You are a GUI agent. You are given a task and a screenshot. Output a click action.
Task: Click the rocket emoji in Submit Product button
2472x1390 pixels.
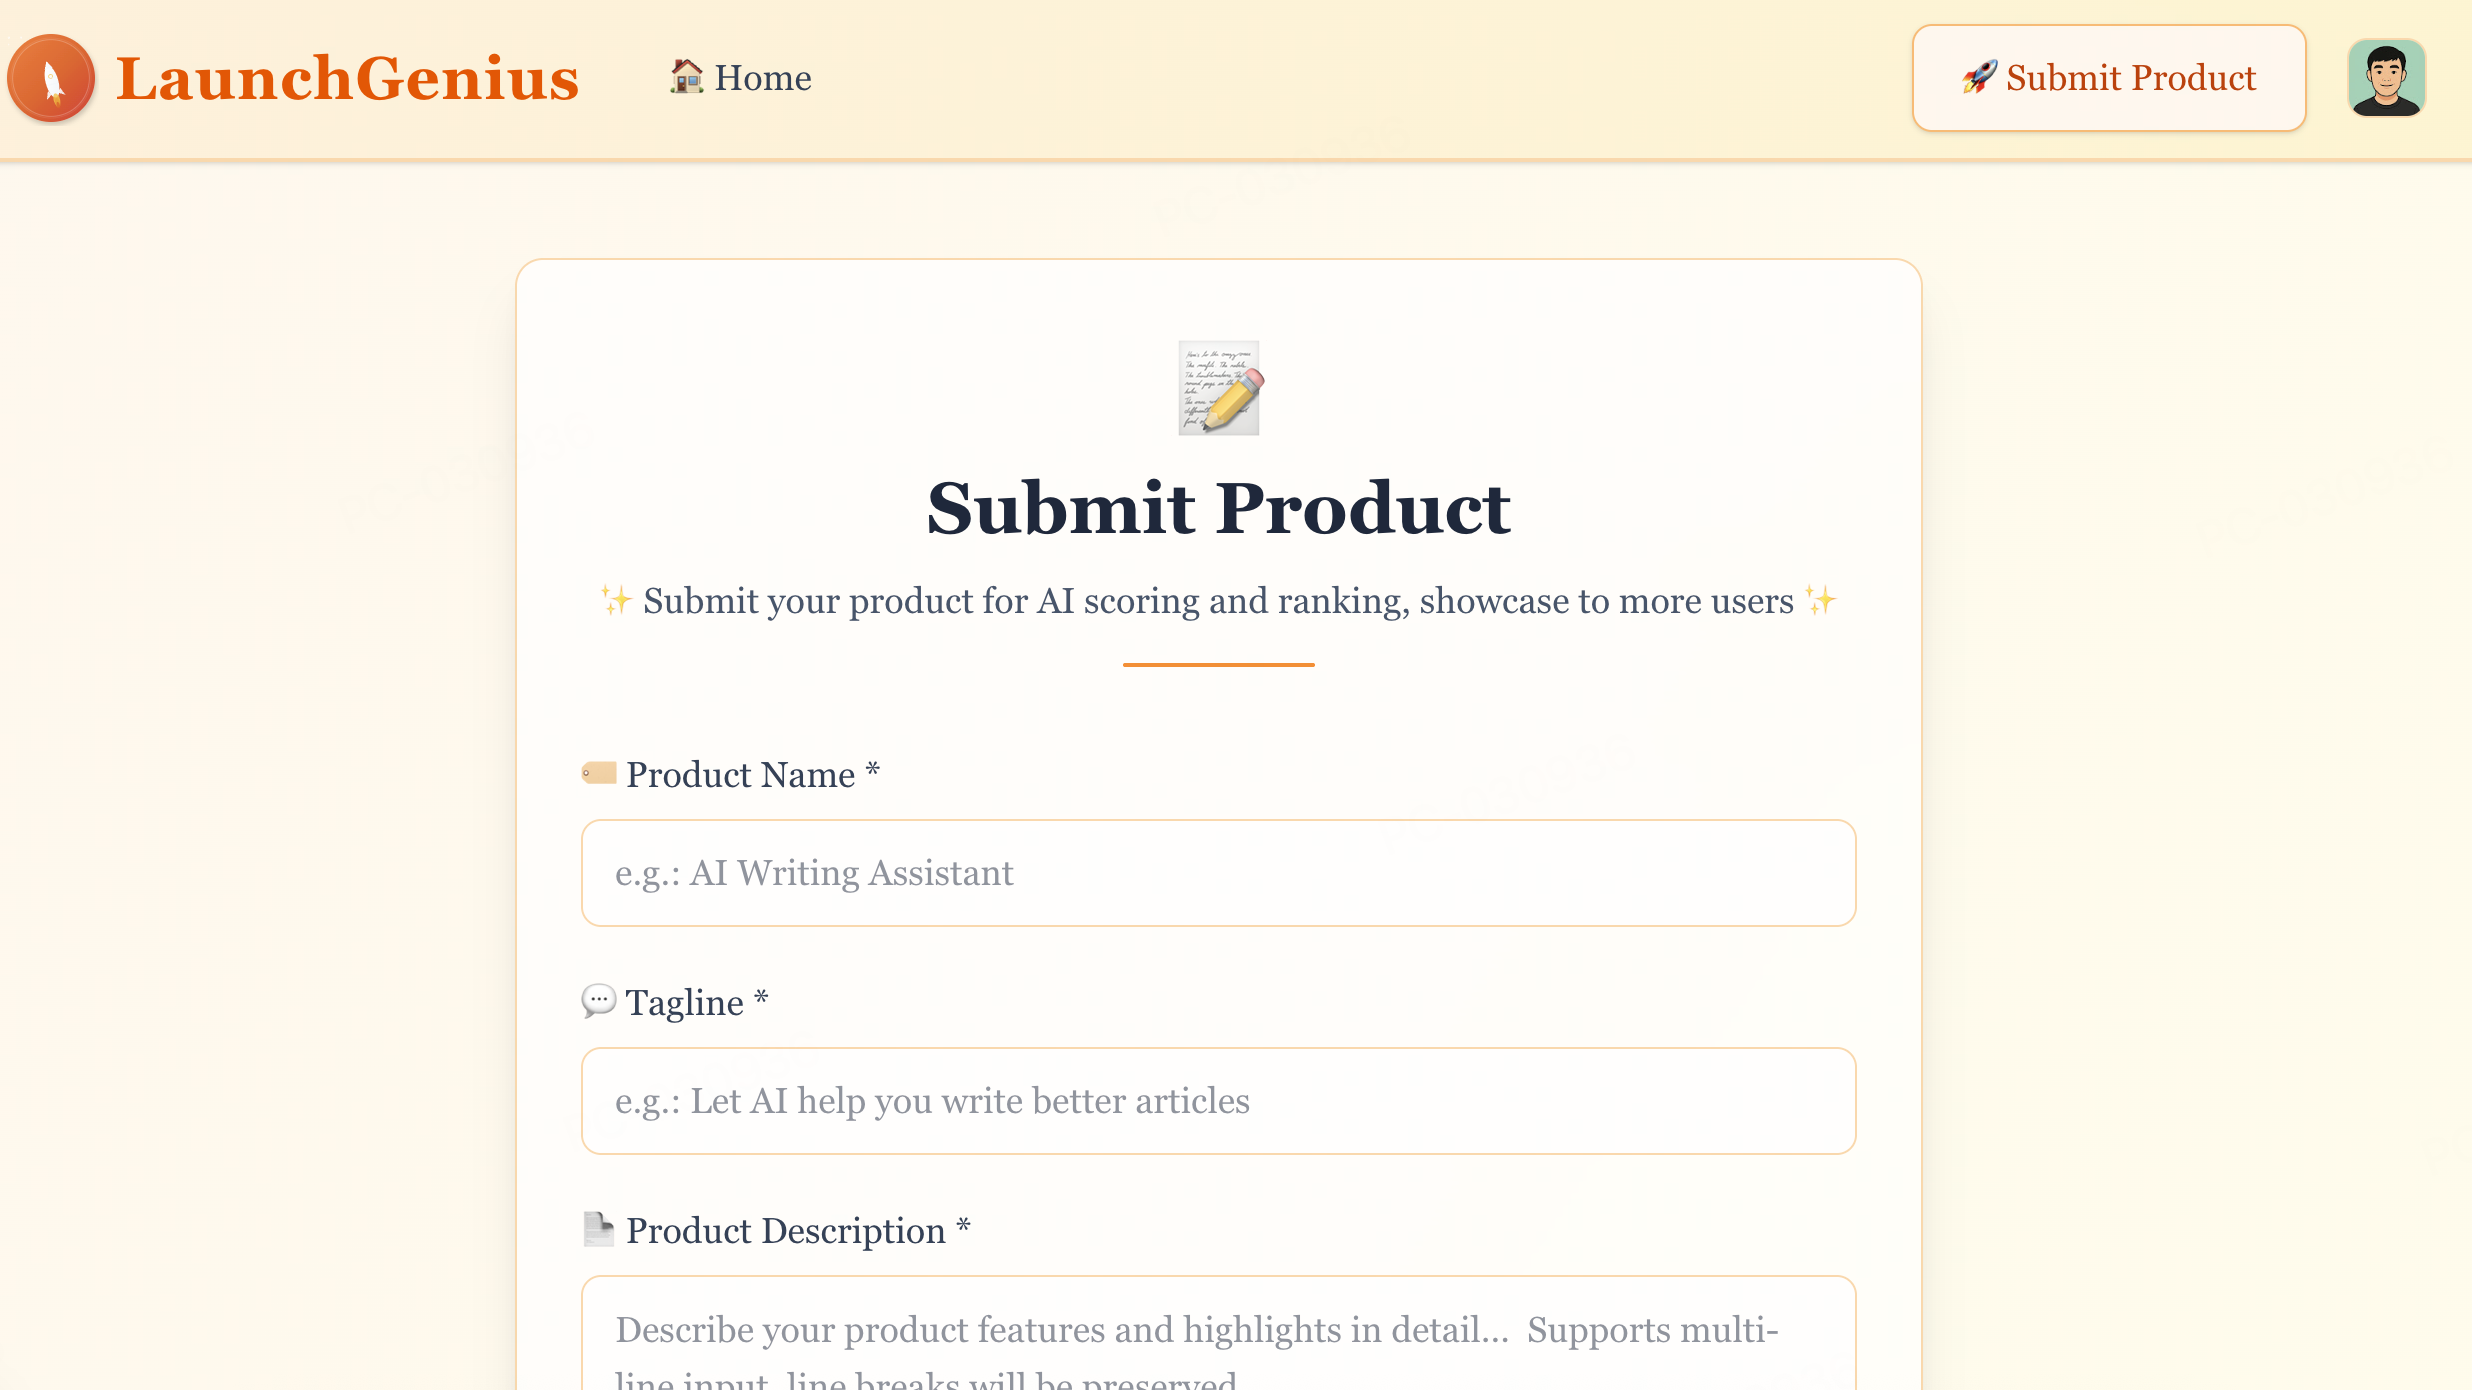(x=1979, y=77)
